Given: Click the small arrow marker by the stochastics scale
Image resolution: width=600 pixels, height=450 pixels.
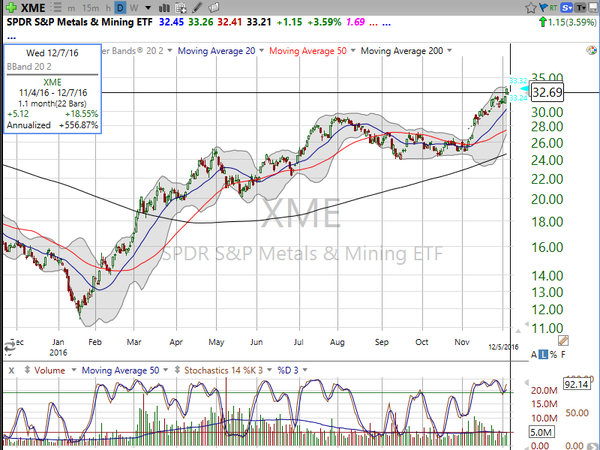Looking at the screenshot, I should pos(527,382).
